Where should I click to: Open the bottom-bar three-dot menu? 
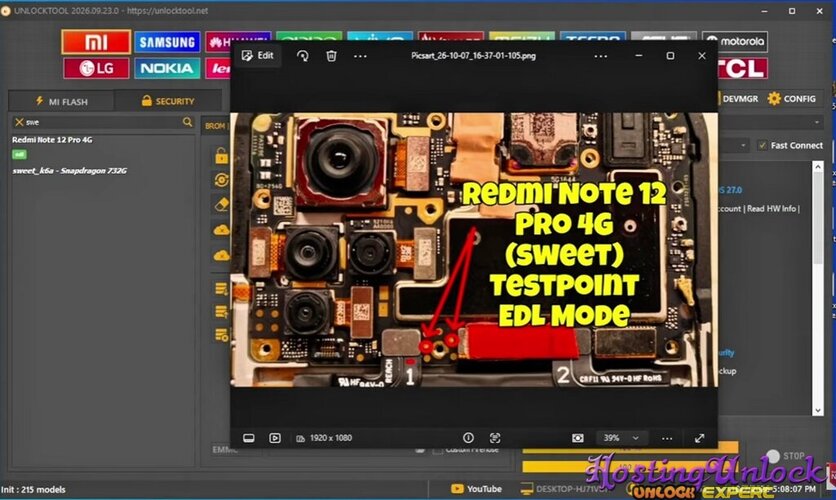[667, 438]
